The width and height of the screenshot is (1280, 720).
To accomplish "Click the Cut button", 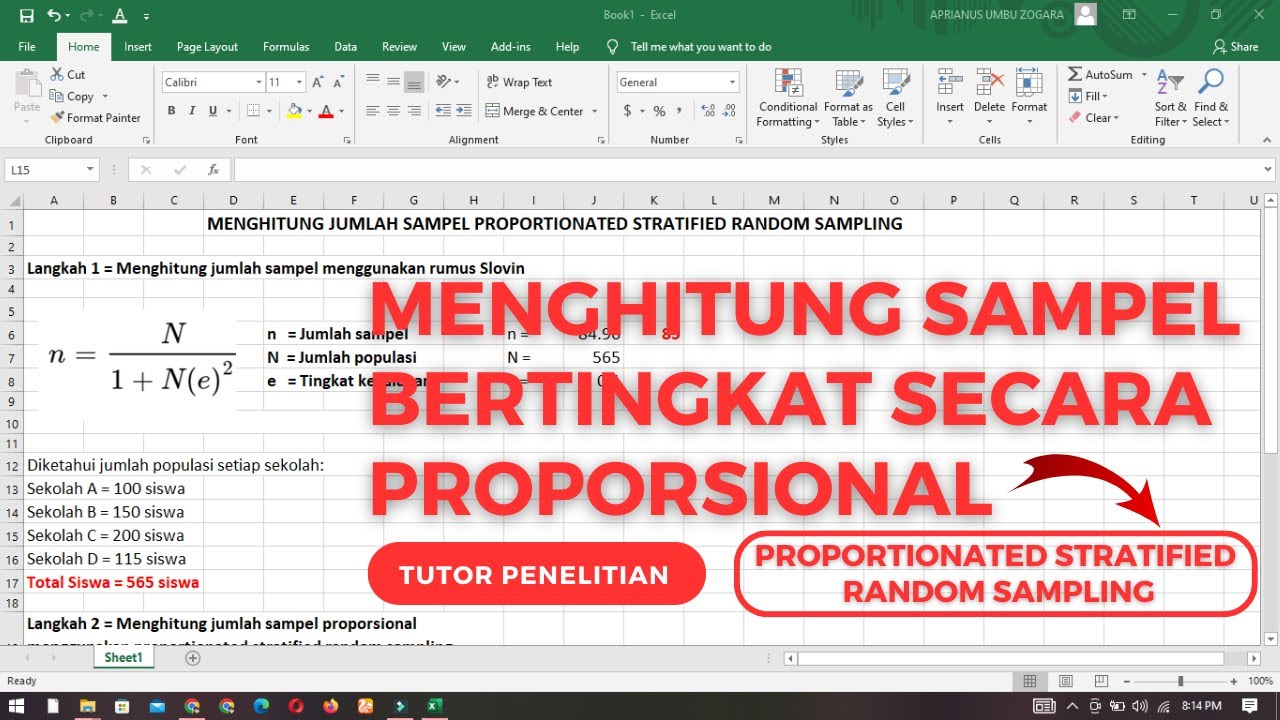I will 68,75.
